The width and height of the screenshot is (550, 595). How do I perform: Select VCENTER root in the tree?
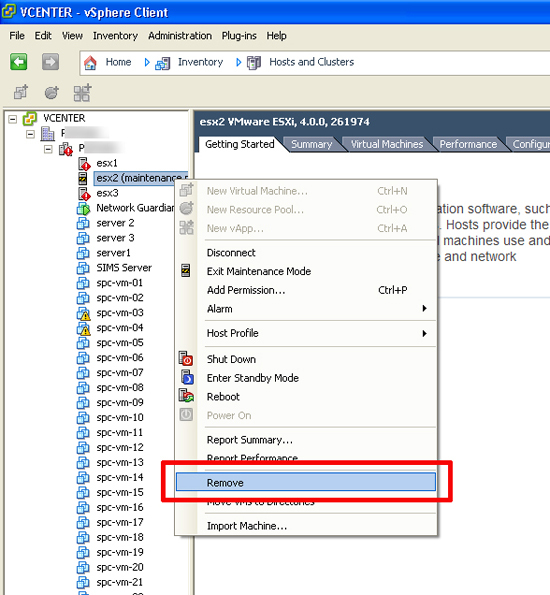(64, 118)
